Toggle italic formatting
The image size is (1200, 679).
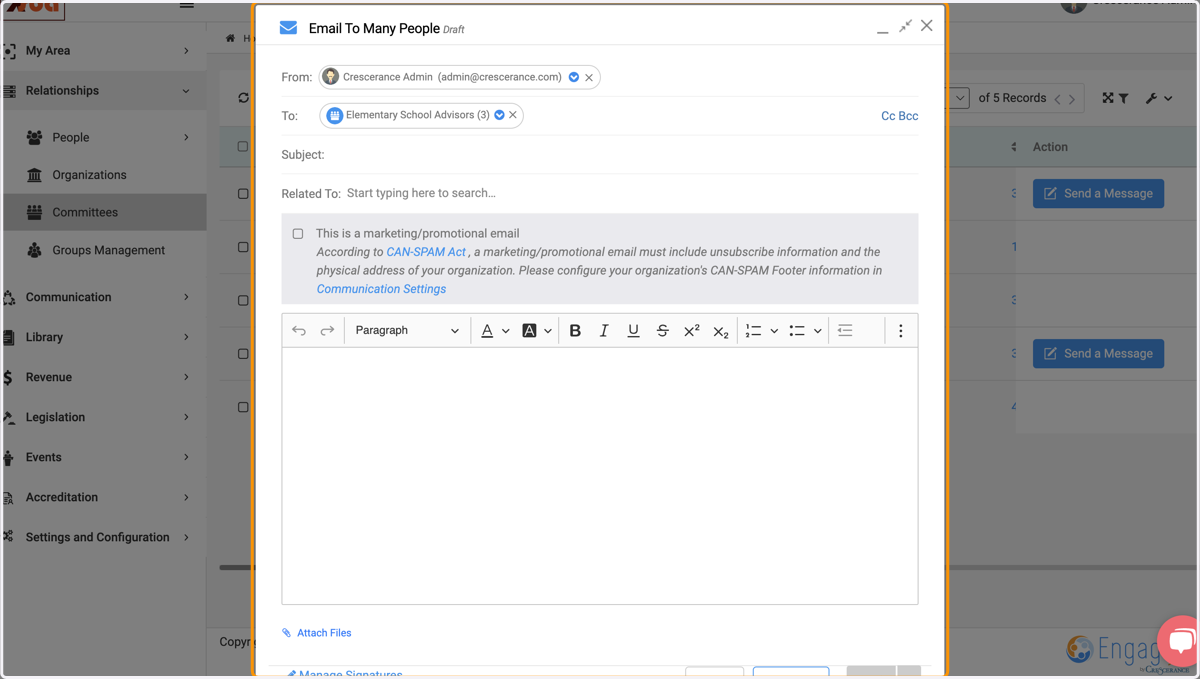[x=604, y=330]
